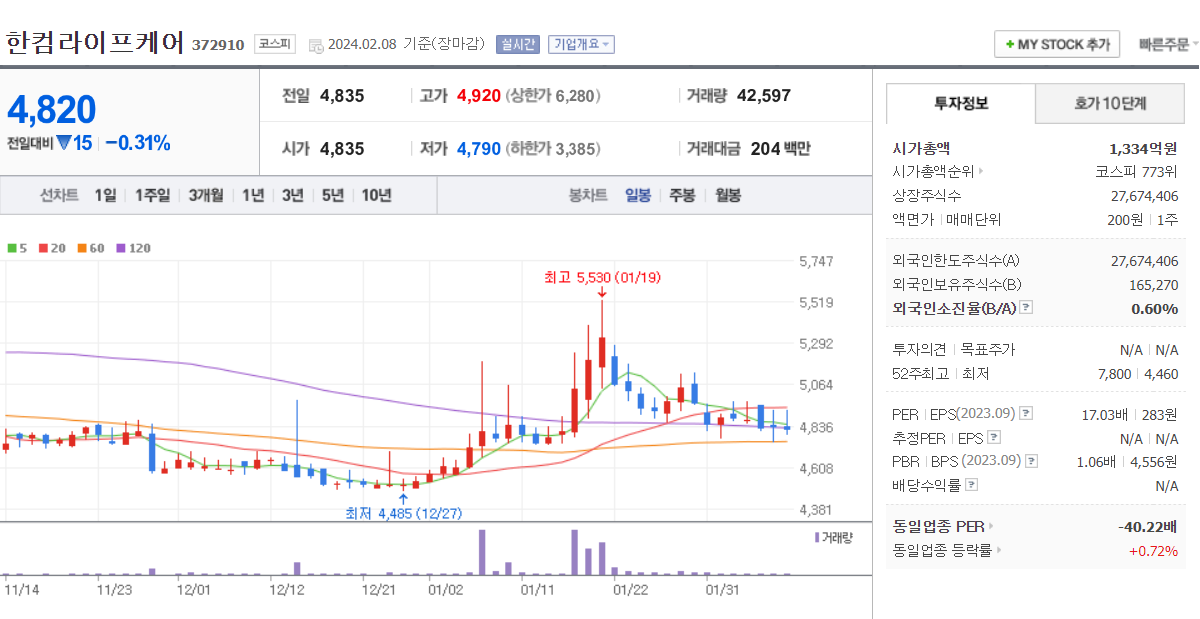
Task: Click the blue down-triangle beside 전일대비 15
Action: click(x=64, y=143)
